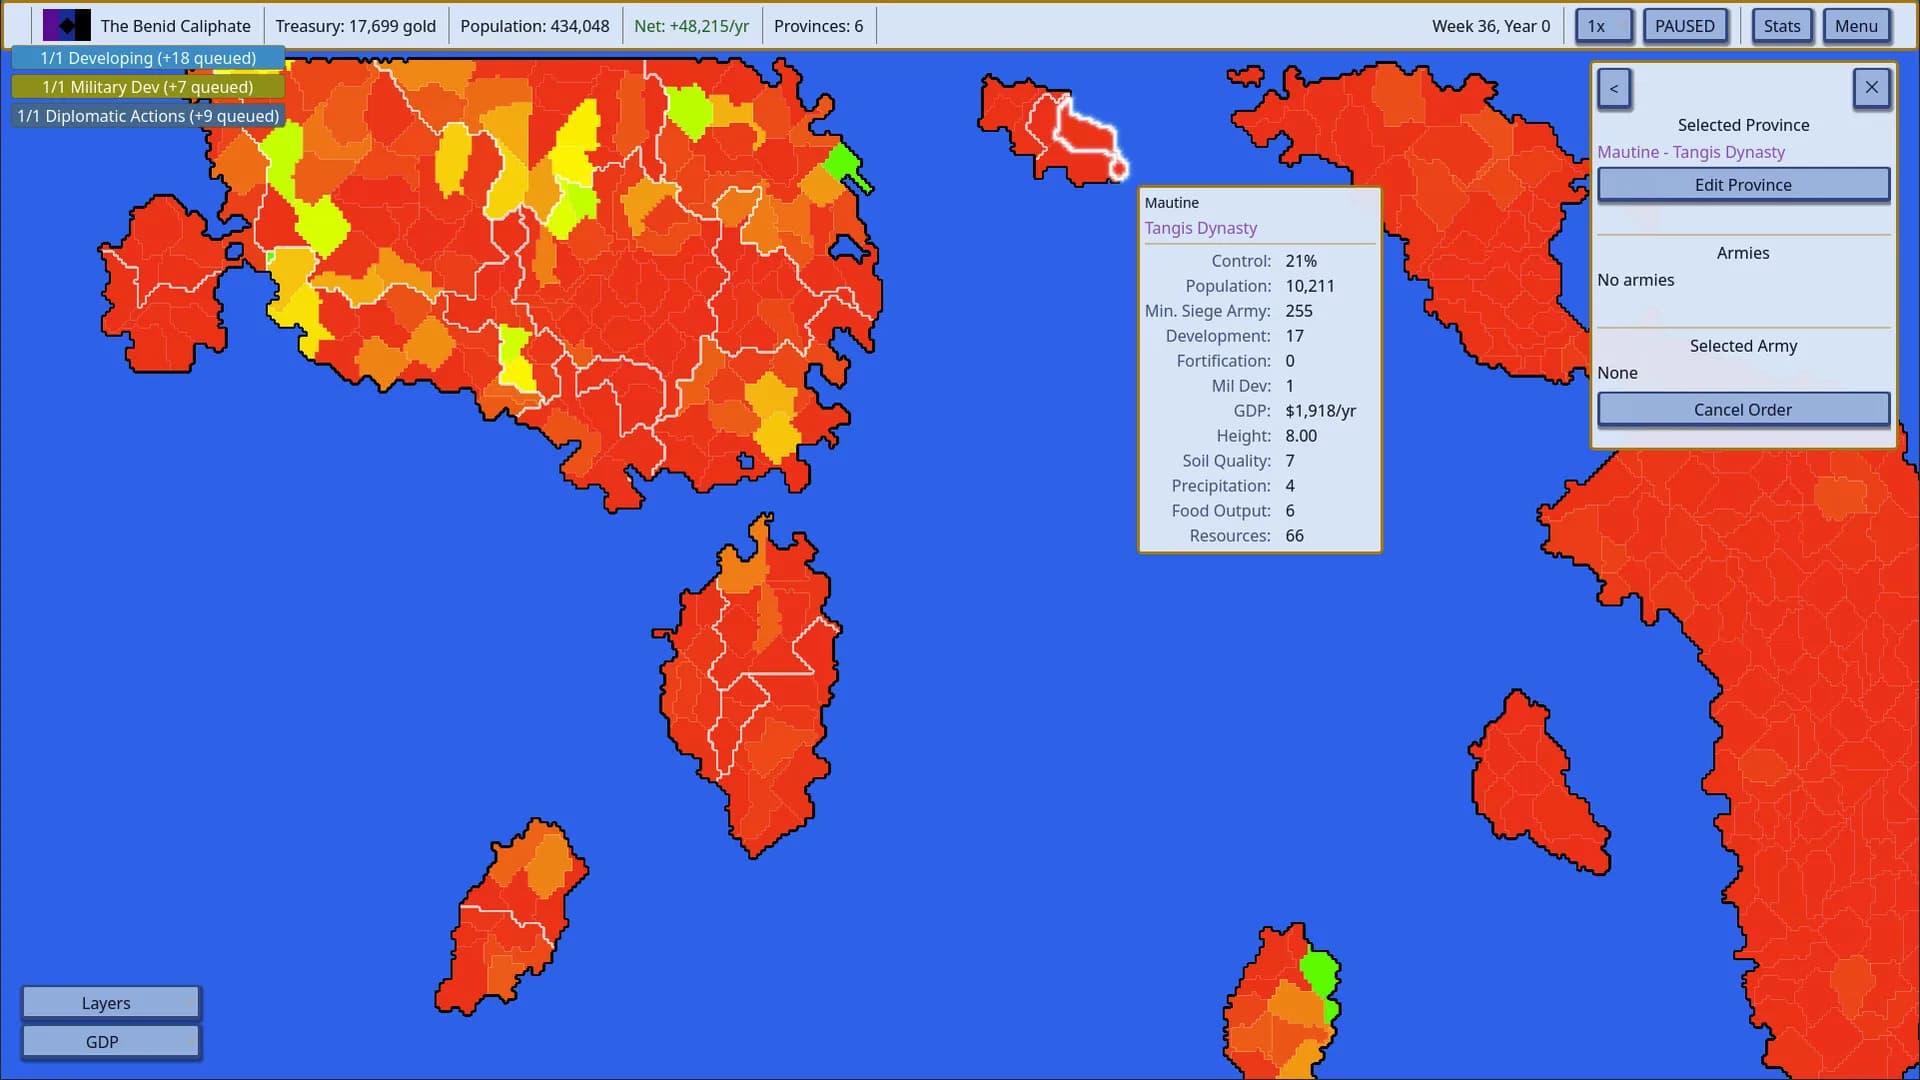Close the Selected Province panel
Screen dimensions: 1920x1080
click(1871, 88)
